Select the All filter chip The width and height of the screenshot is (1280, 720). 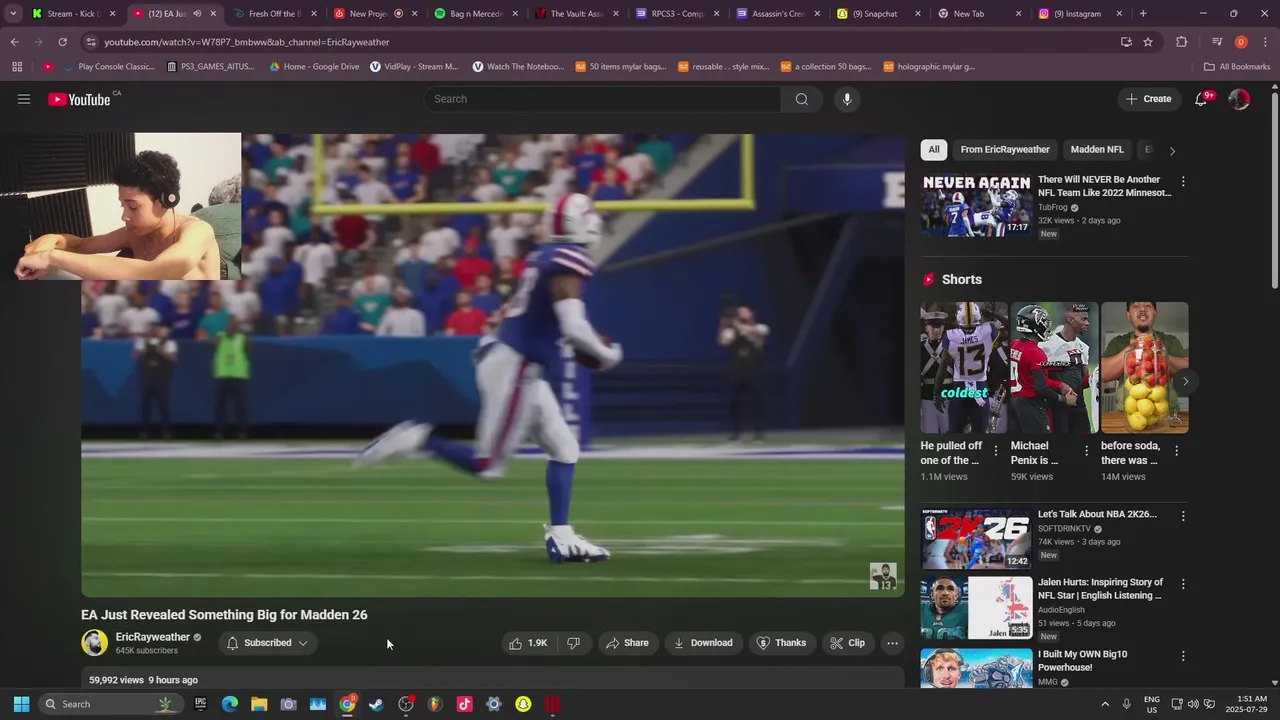934,150
